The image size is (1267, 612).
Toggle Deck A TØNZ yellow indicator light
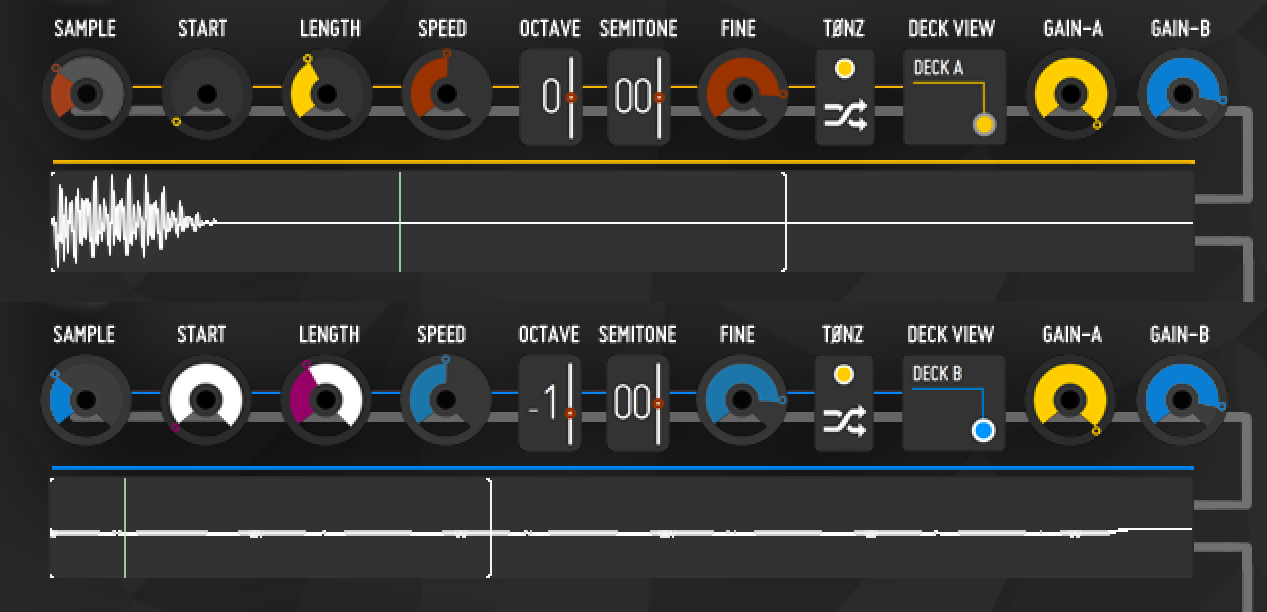click(844, 69)
